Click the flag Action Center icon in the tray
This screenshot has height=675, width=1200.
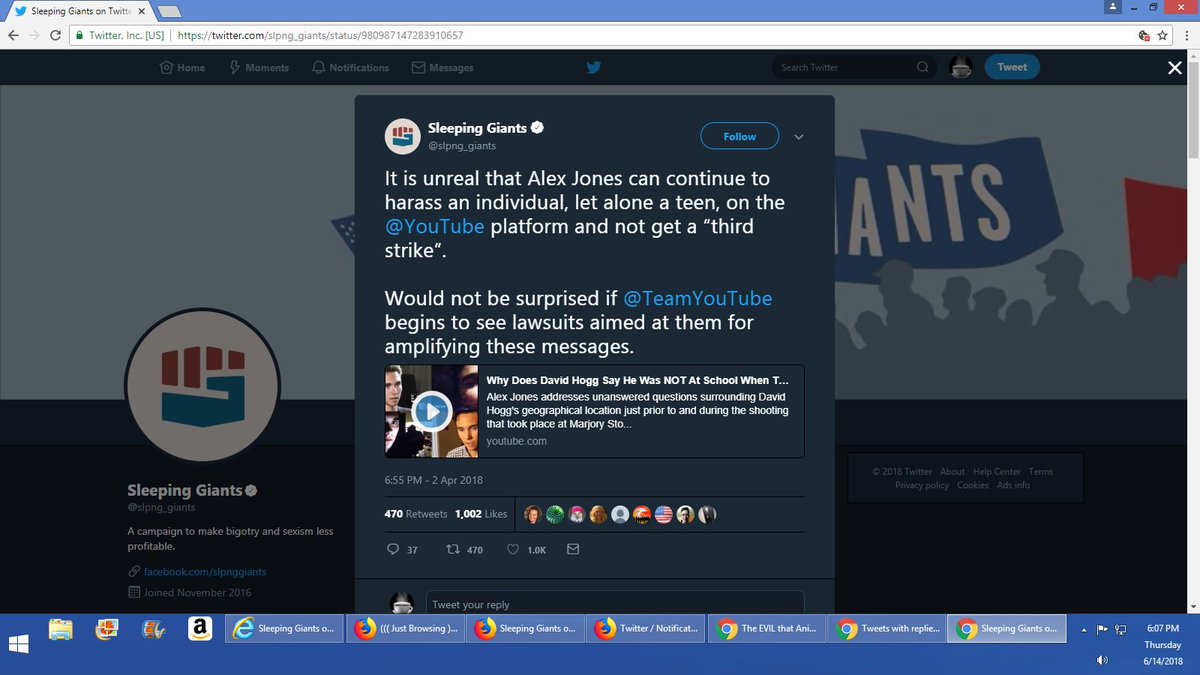point(1101,629)
